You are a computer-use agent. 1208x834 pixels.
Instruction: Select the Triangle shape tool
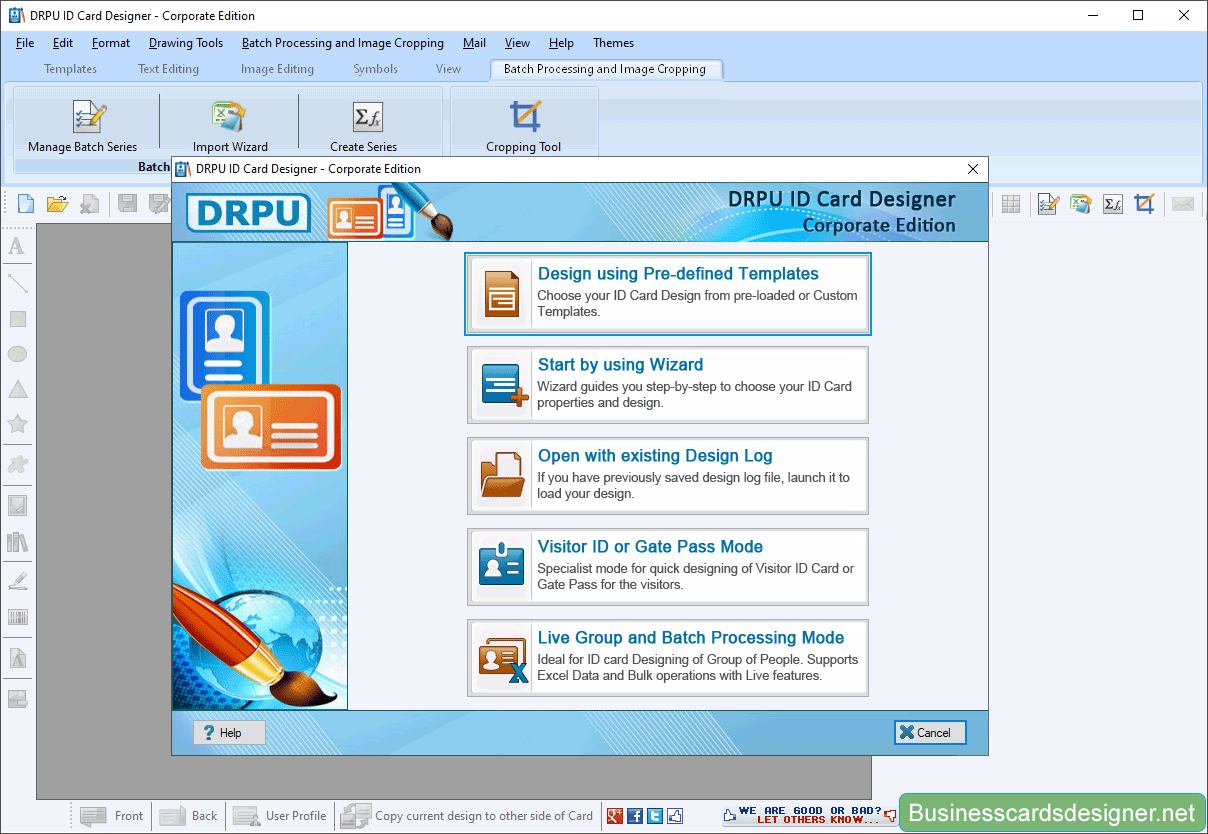17,389
